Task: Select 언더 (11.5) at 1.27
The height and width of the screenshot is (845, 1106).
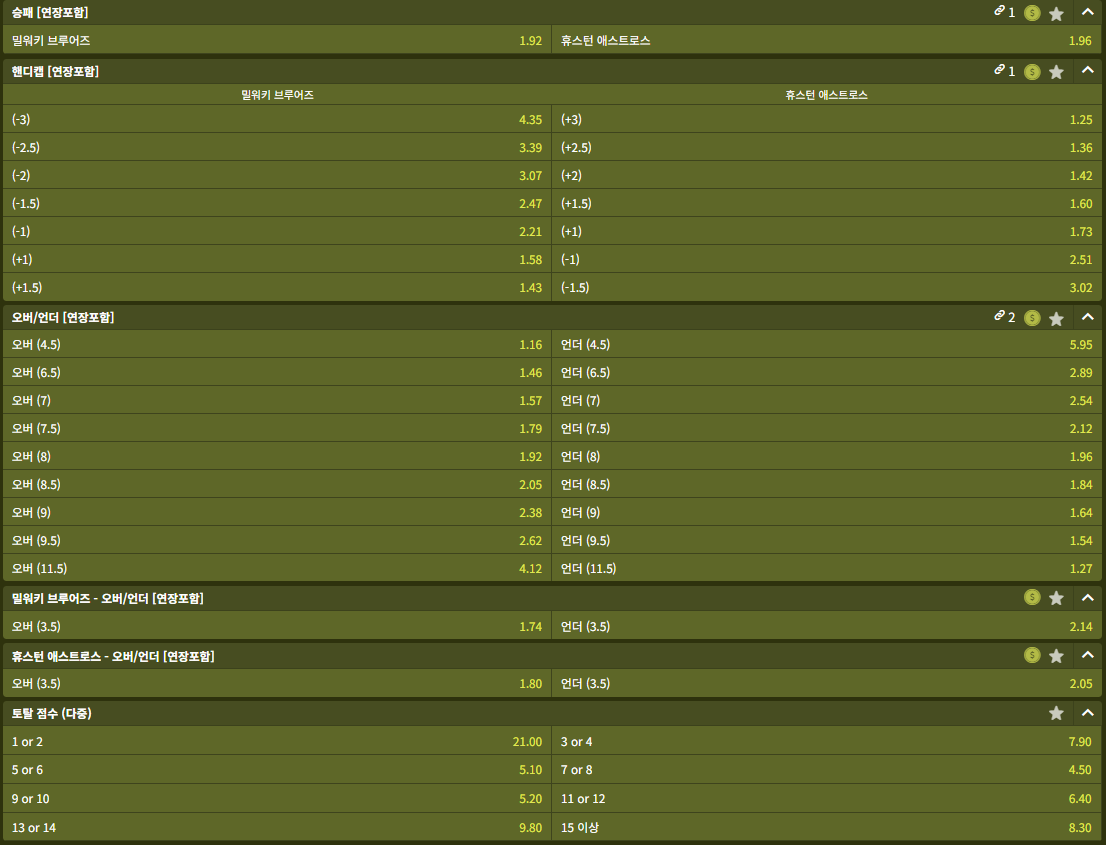Action: click(x=827, y=568)
